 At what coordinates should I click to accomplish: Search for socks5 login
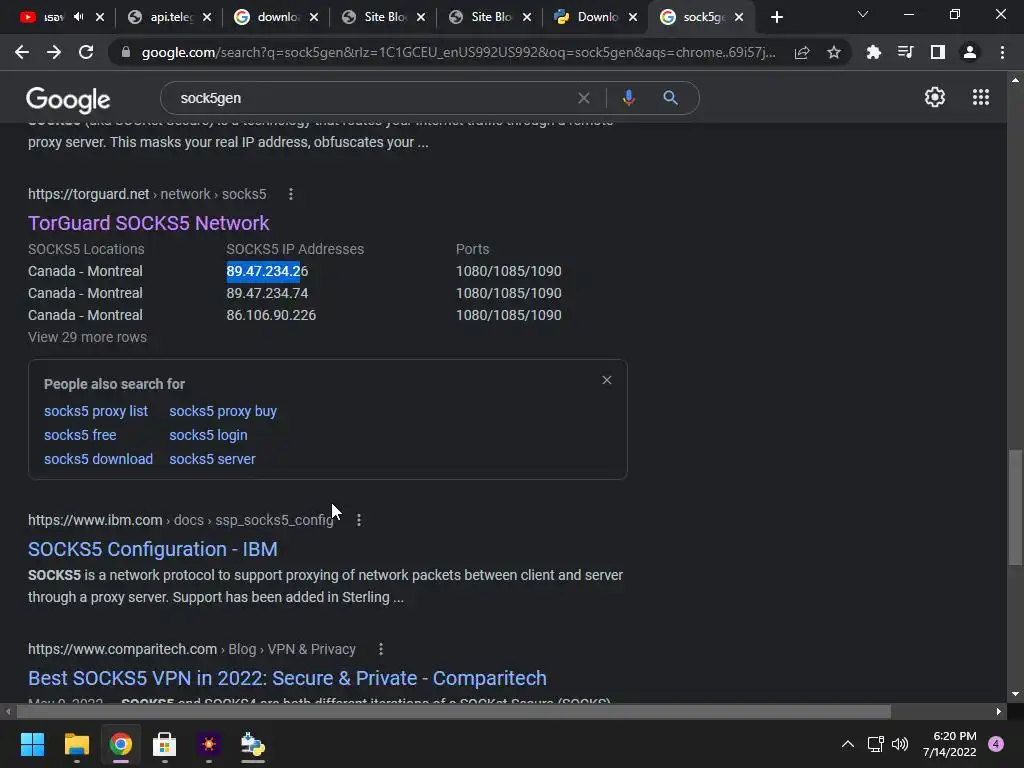(x=208, y=435)
